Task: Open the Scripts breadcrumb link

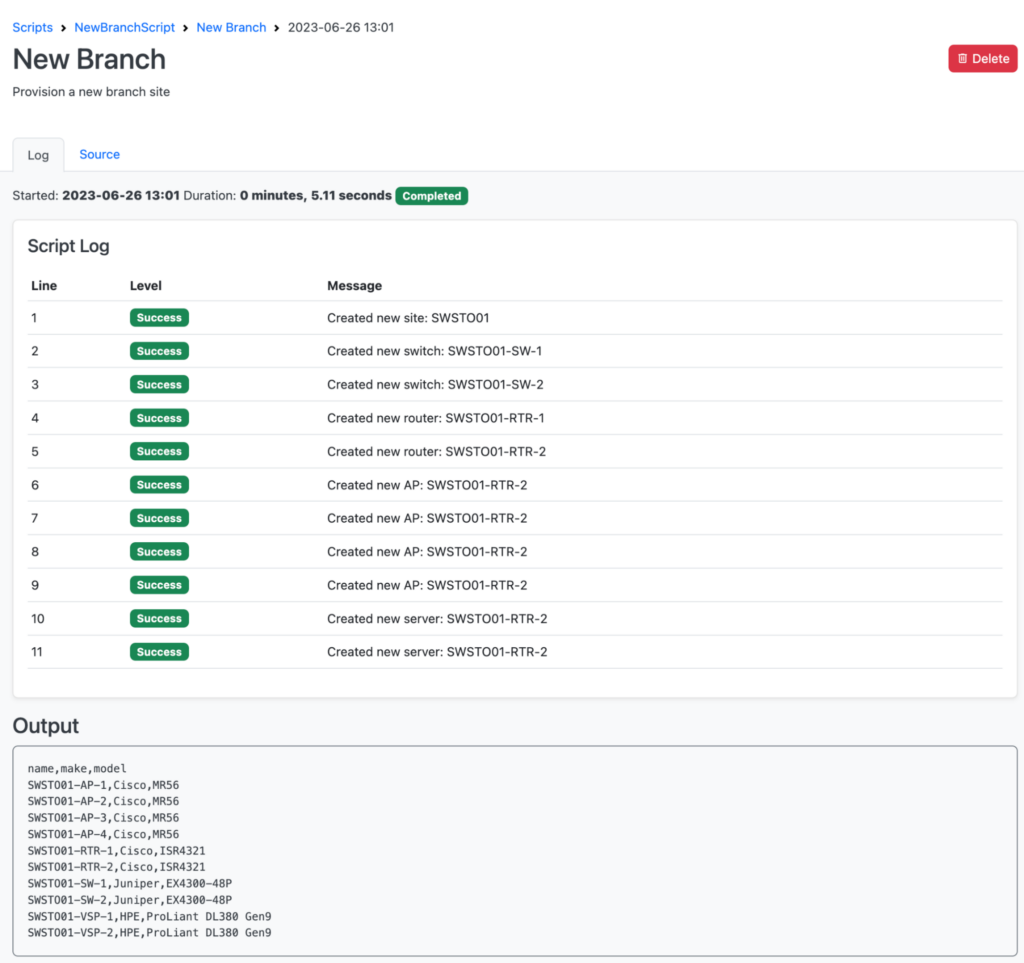Action: pos(33,27)
